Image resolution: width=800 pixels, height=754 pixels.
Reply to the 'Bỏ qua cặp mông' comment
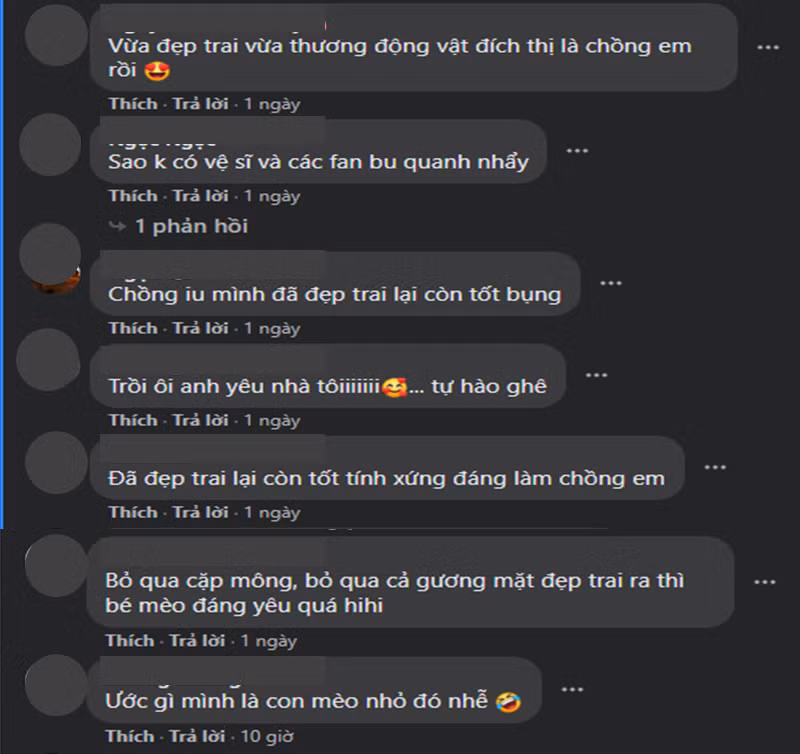tap(197, 641)
